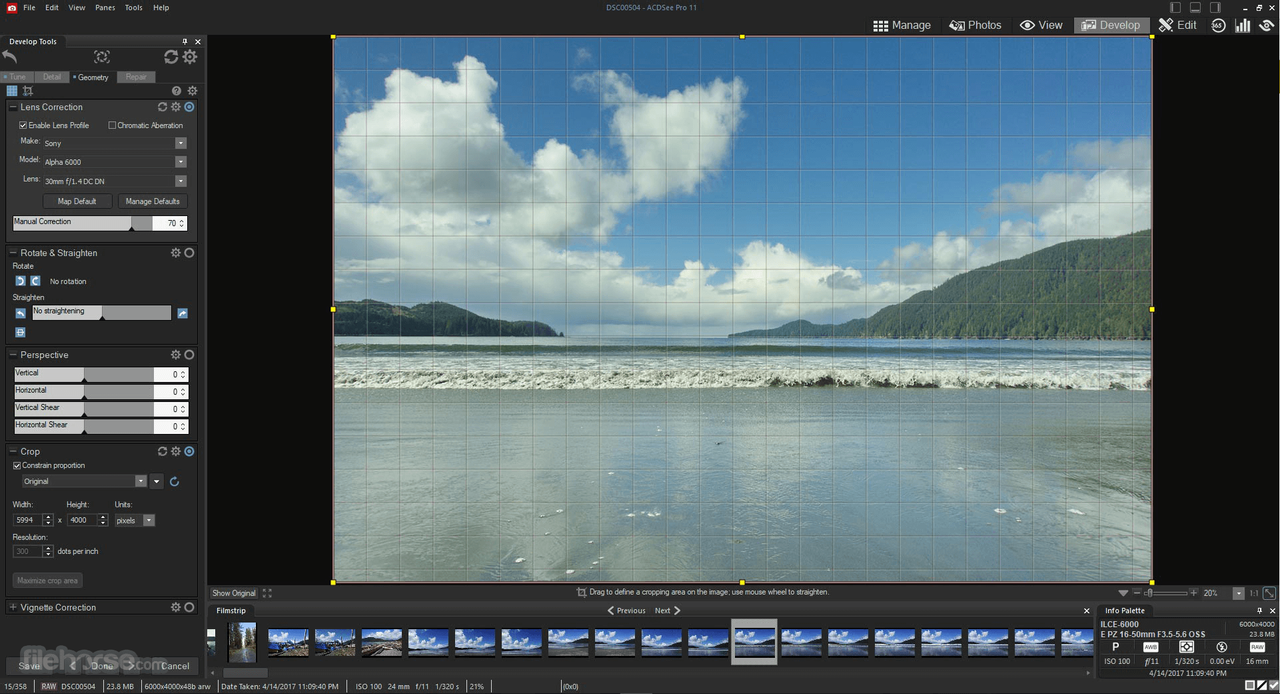The width and height of the screenshot is (1280, 694).
Task: Rotate the image counterclockwise
Action: 20,281
